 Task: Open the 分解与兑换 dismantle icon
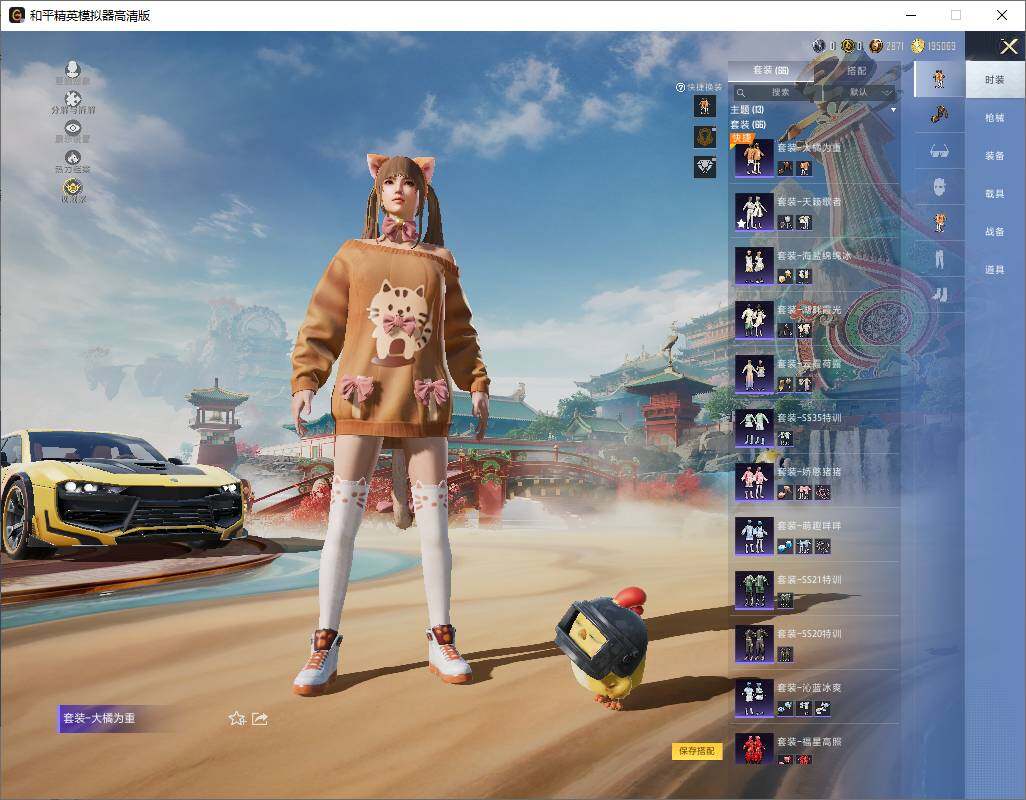tap(73, 97)
